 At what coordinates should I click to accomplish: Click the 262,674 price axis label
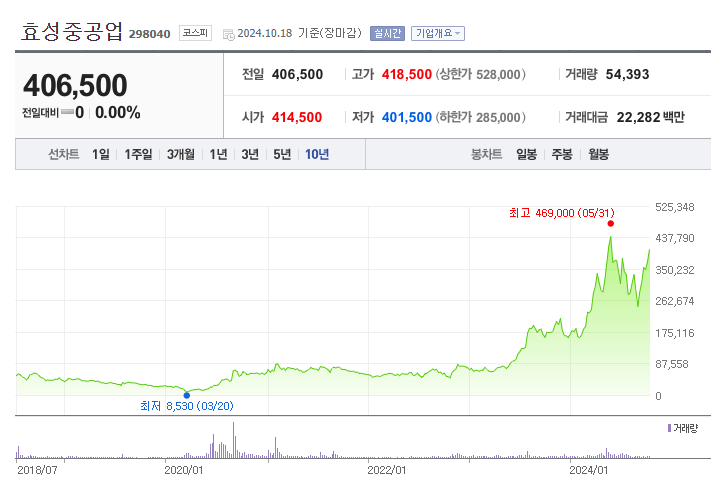[x=675, y=301]
